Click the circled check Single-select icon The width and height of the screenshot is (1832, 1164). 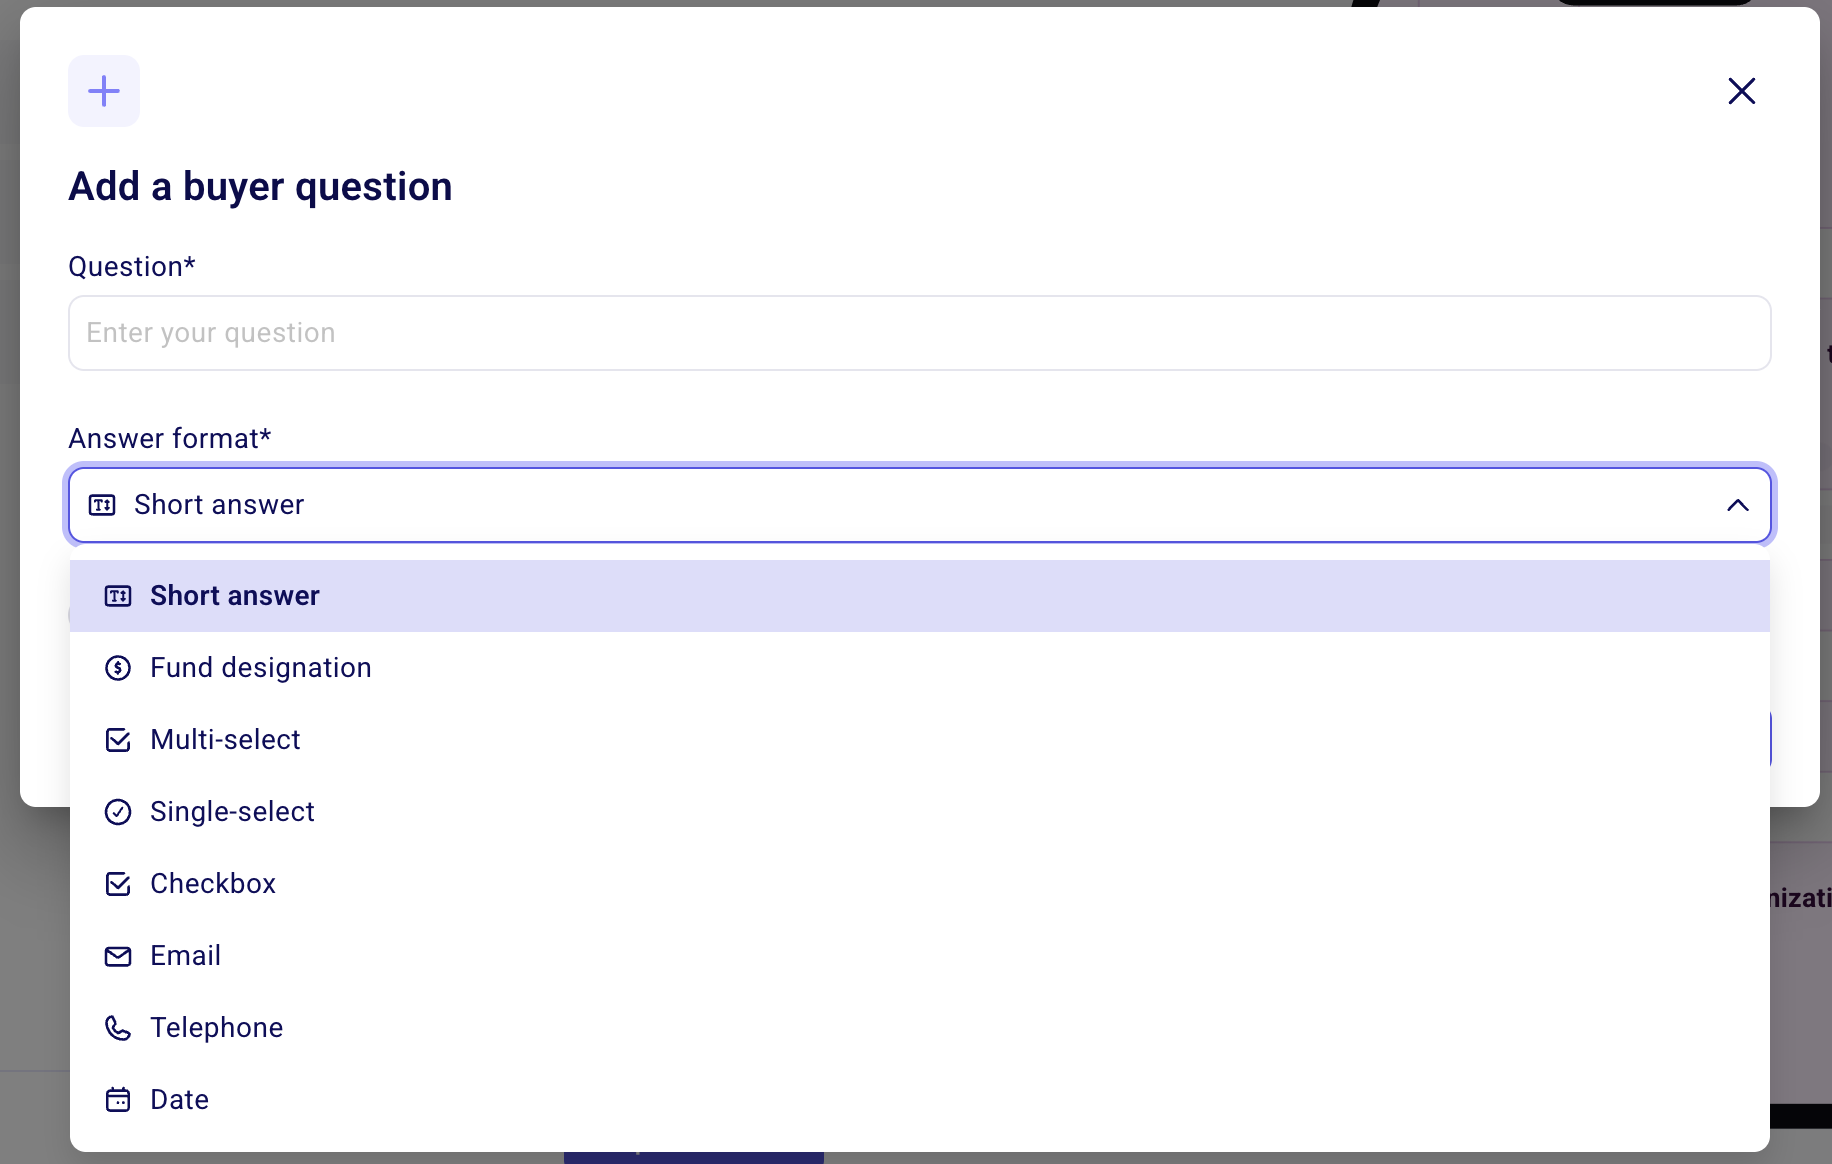click(118, 812)
